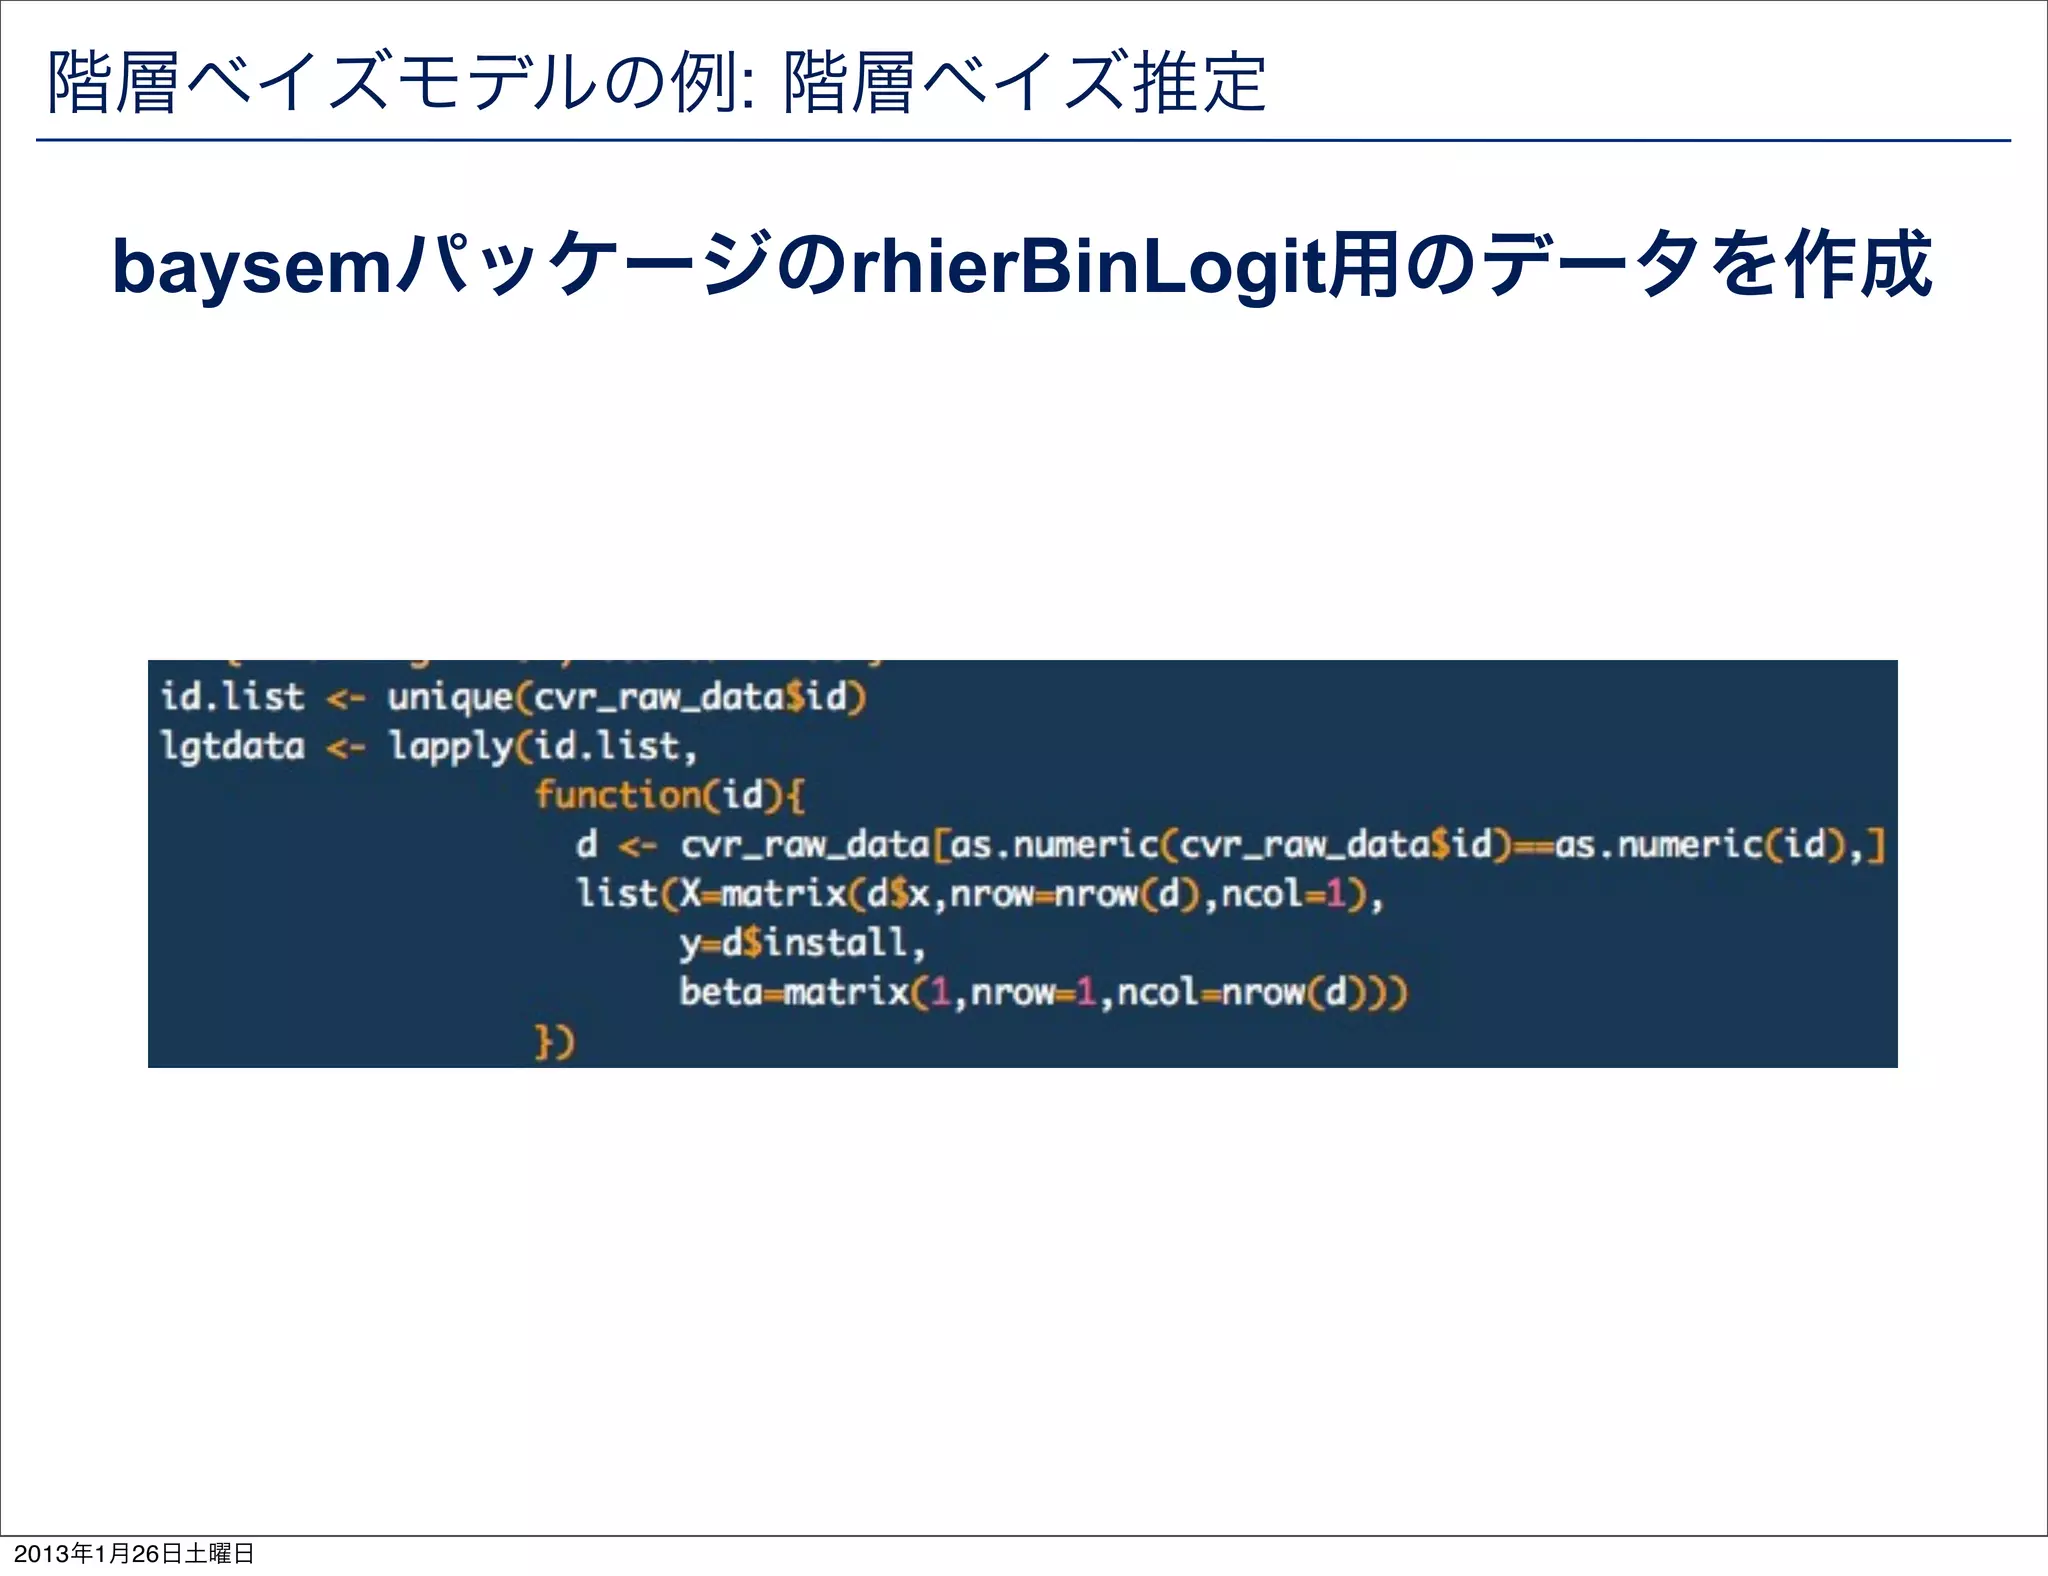Click the code line 'id.list <- unique(cvr_raw_data$id)'
Viewport: 2048px width, 1576px height.
pos(513,697)
